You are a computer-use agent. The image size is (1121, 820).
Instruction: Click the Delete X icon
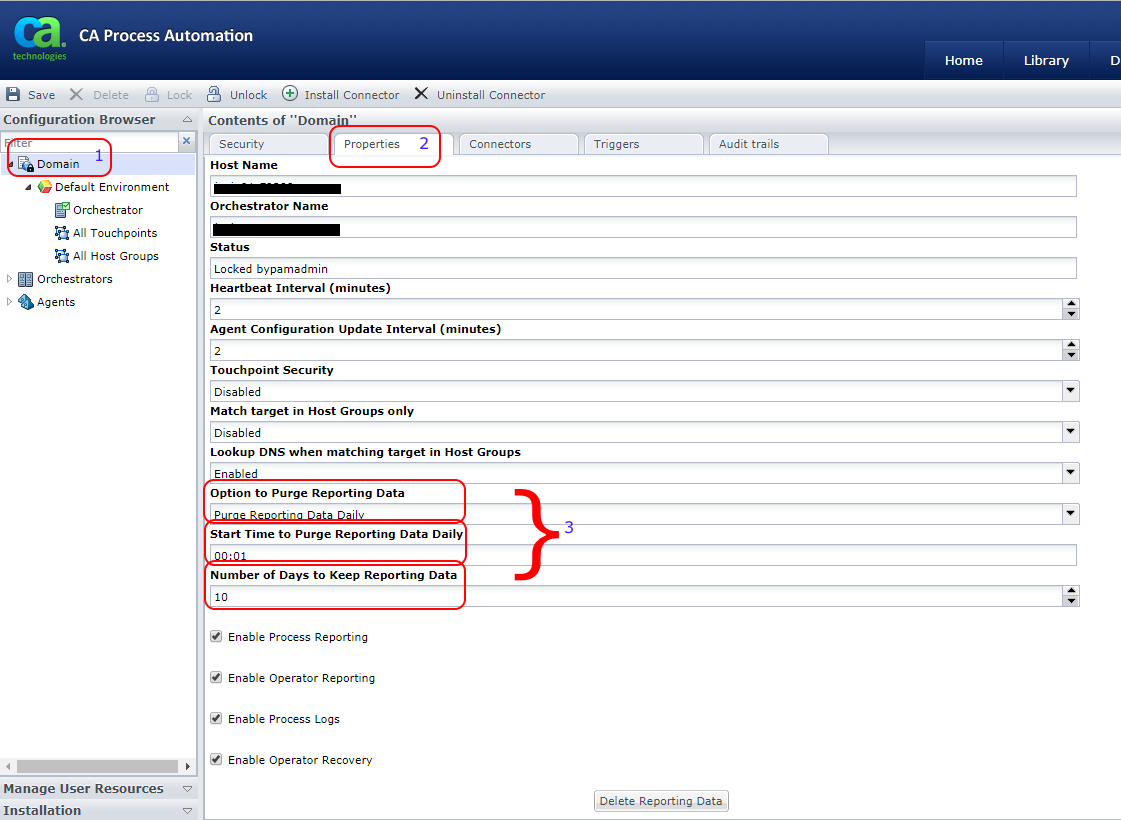(x=76, y=94)
